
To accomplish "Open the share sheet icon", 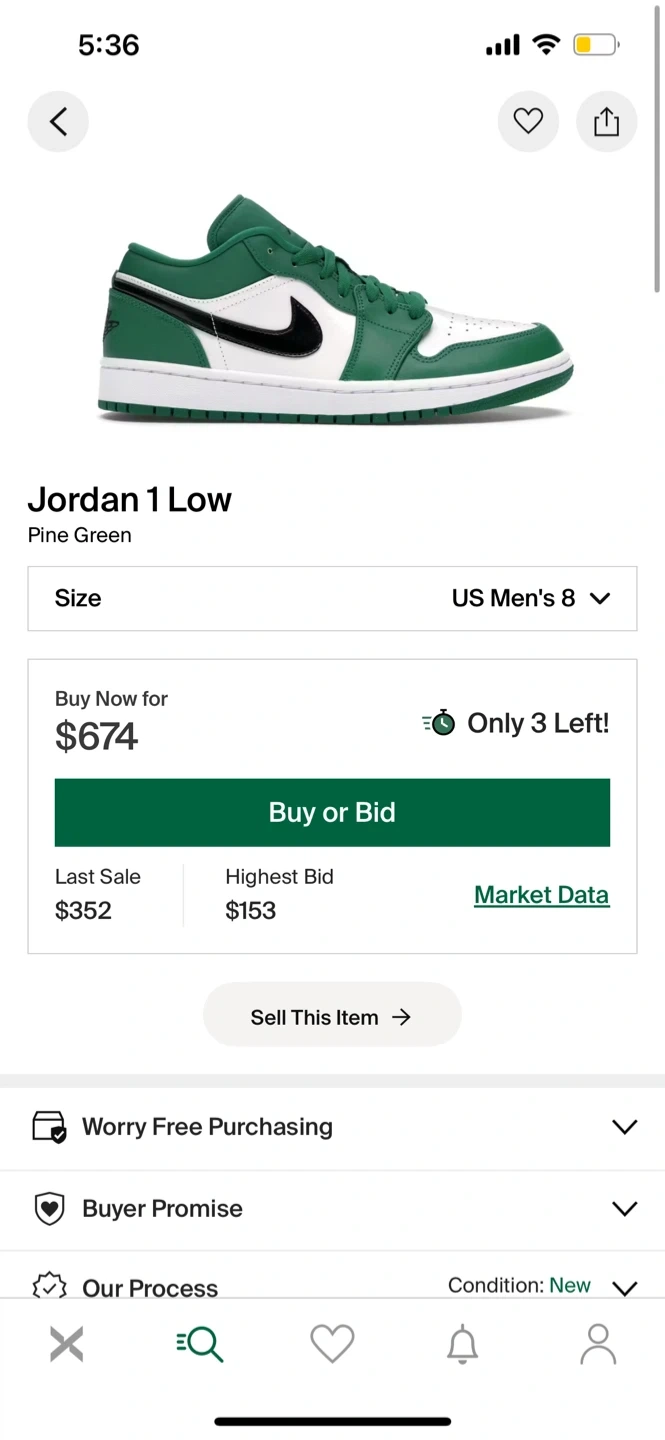I will point(606,122).
